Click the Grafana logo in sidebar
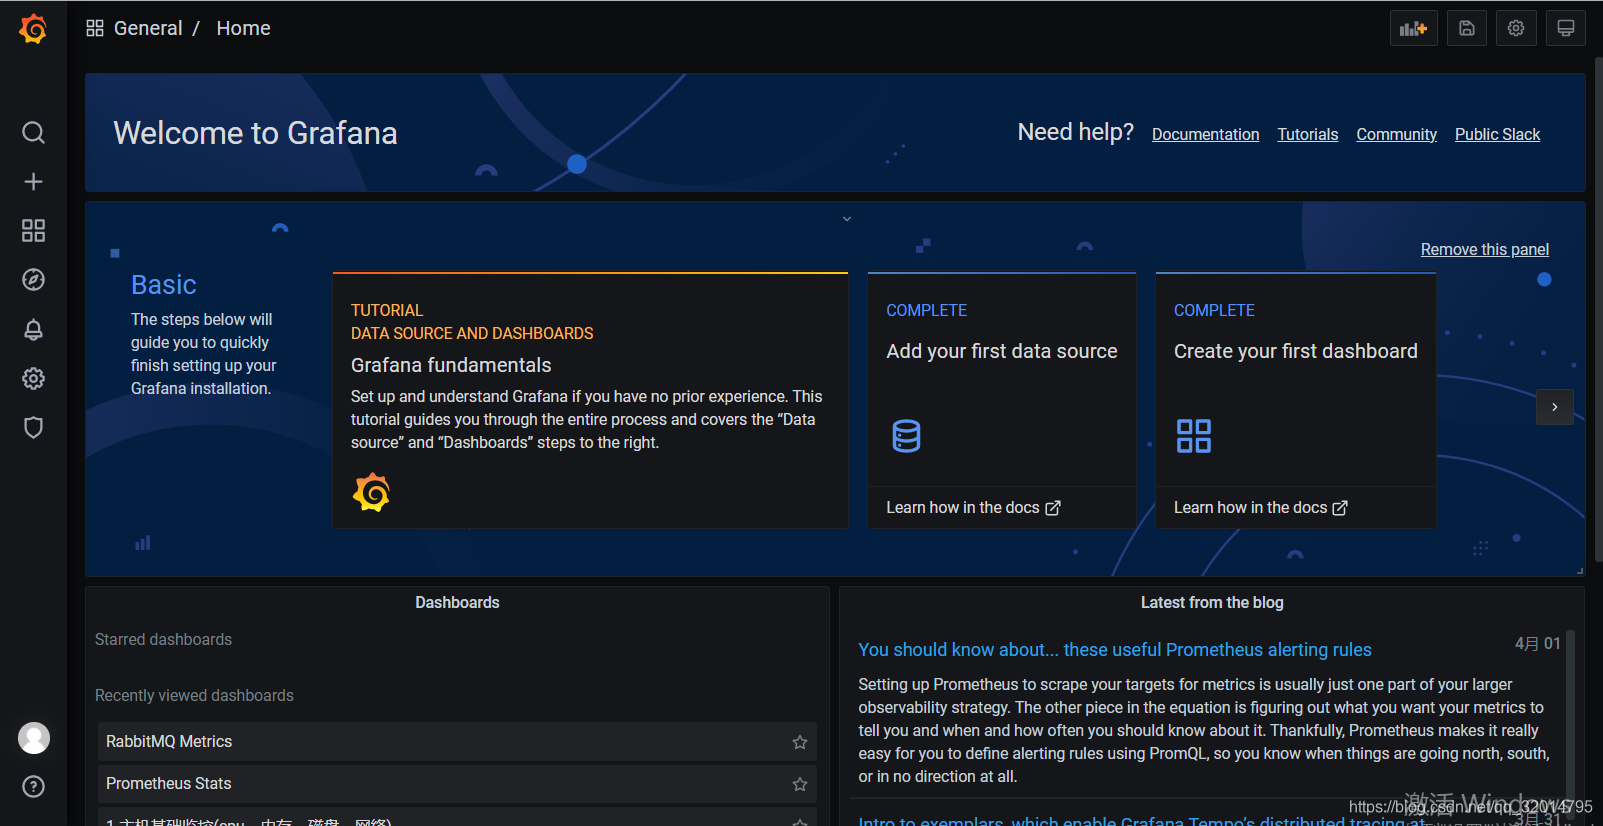The width and height of the screenshot is (1603, 826). coord(33,29)
